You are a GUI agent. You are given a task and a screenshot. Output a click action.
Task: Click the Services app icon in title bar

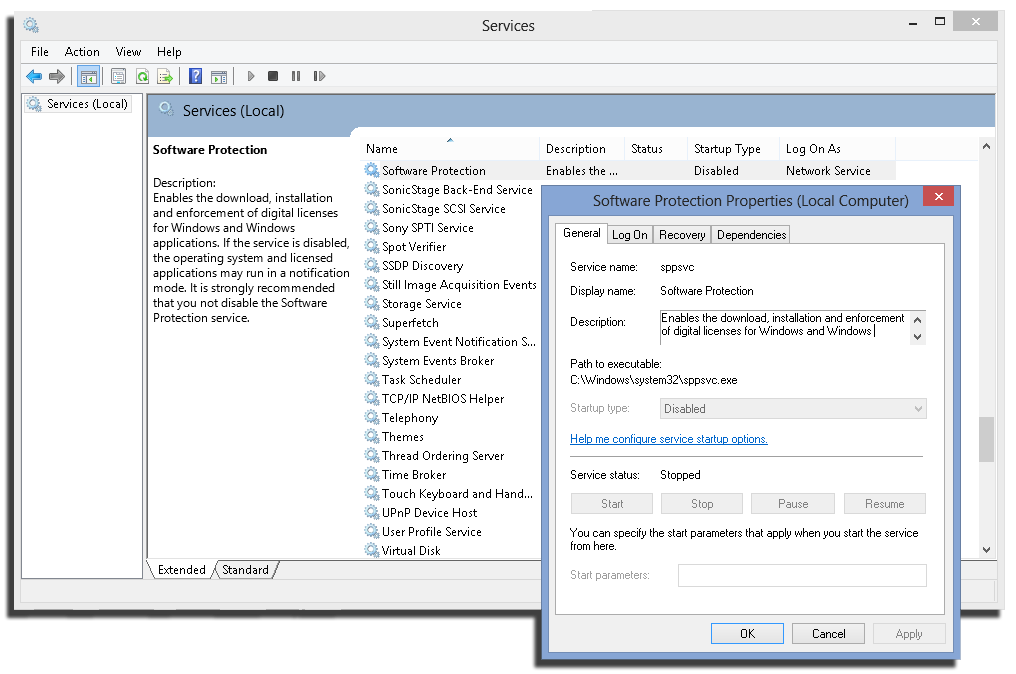30,25
